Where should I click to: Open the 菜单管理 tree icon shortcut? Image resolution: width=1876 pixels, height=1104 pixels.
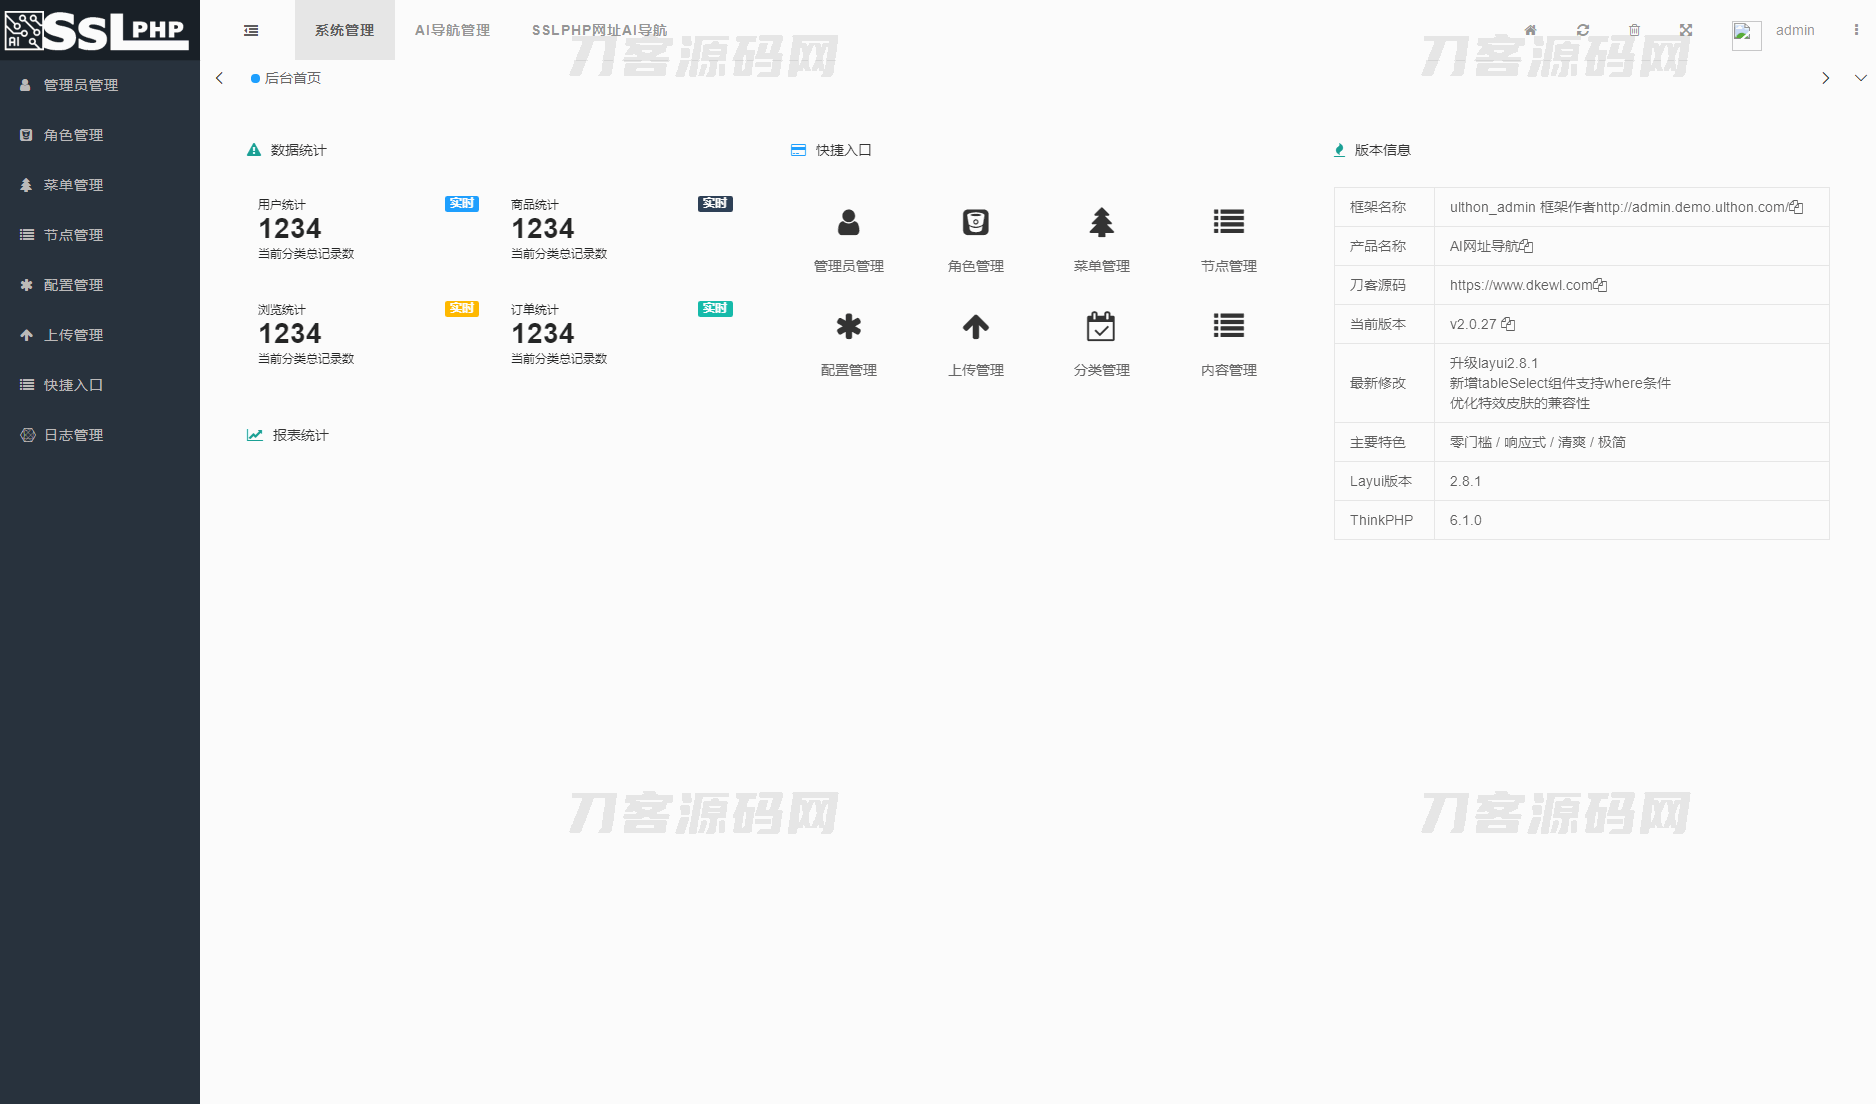[1101, 222]
